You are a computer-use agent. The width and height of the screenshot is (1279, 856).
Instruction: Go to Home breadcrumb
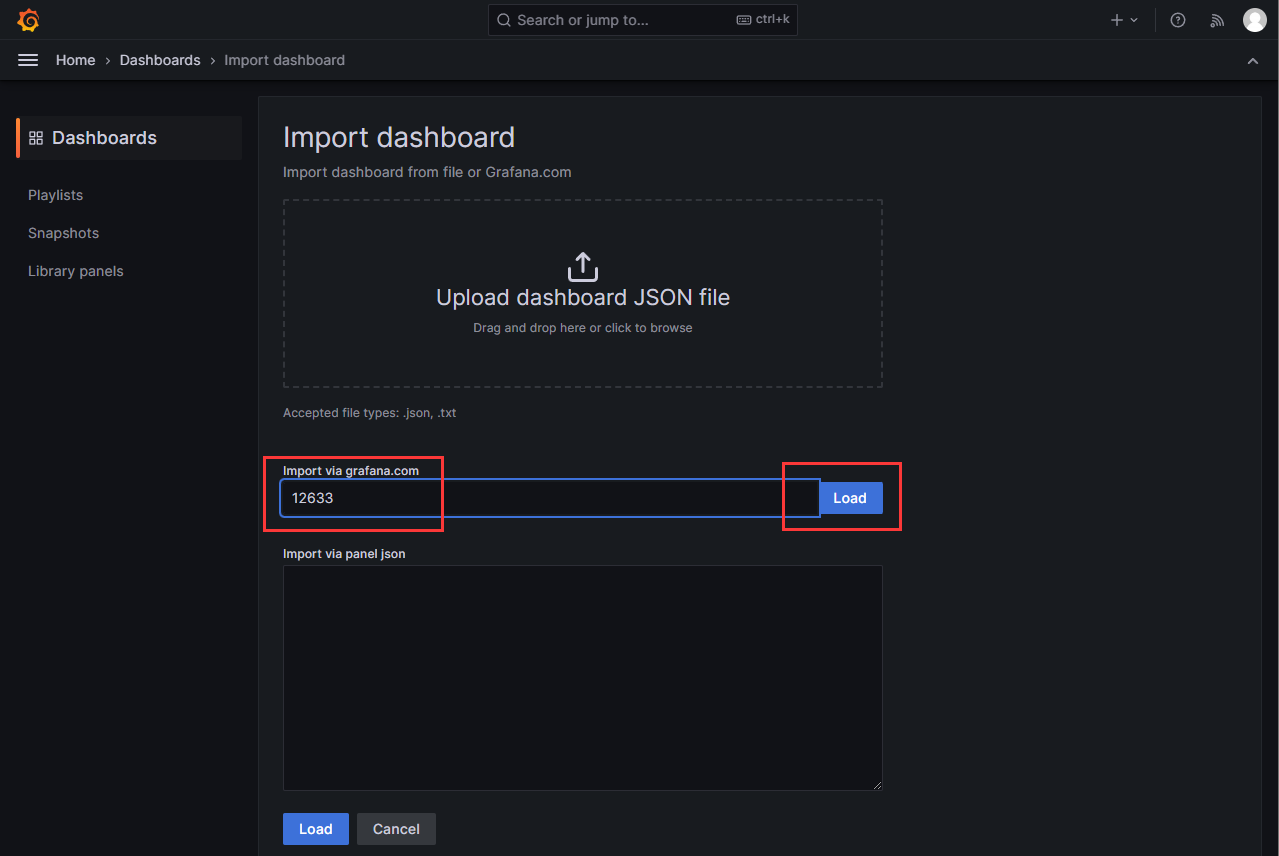point(75,60)
